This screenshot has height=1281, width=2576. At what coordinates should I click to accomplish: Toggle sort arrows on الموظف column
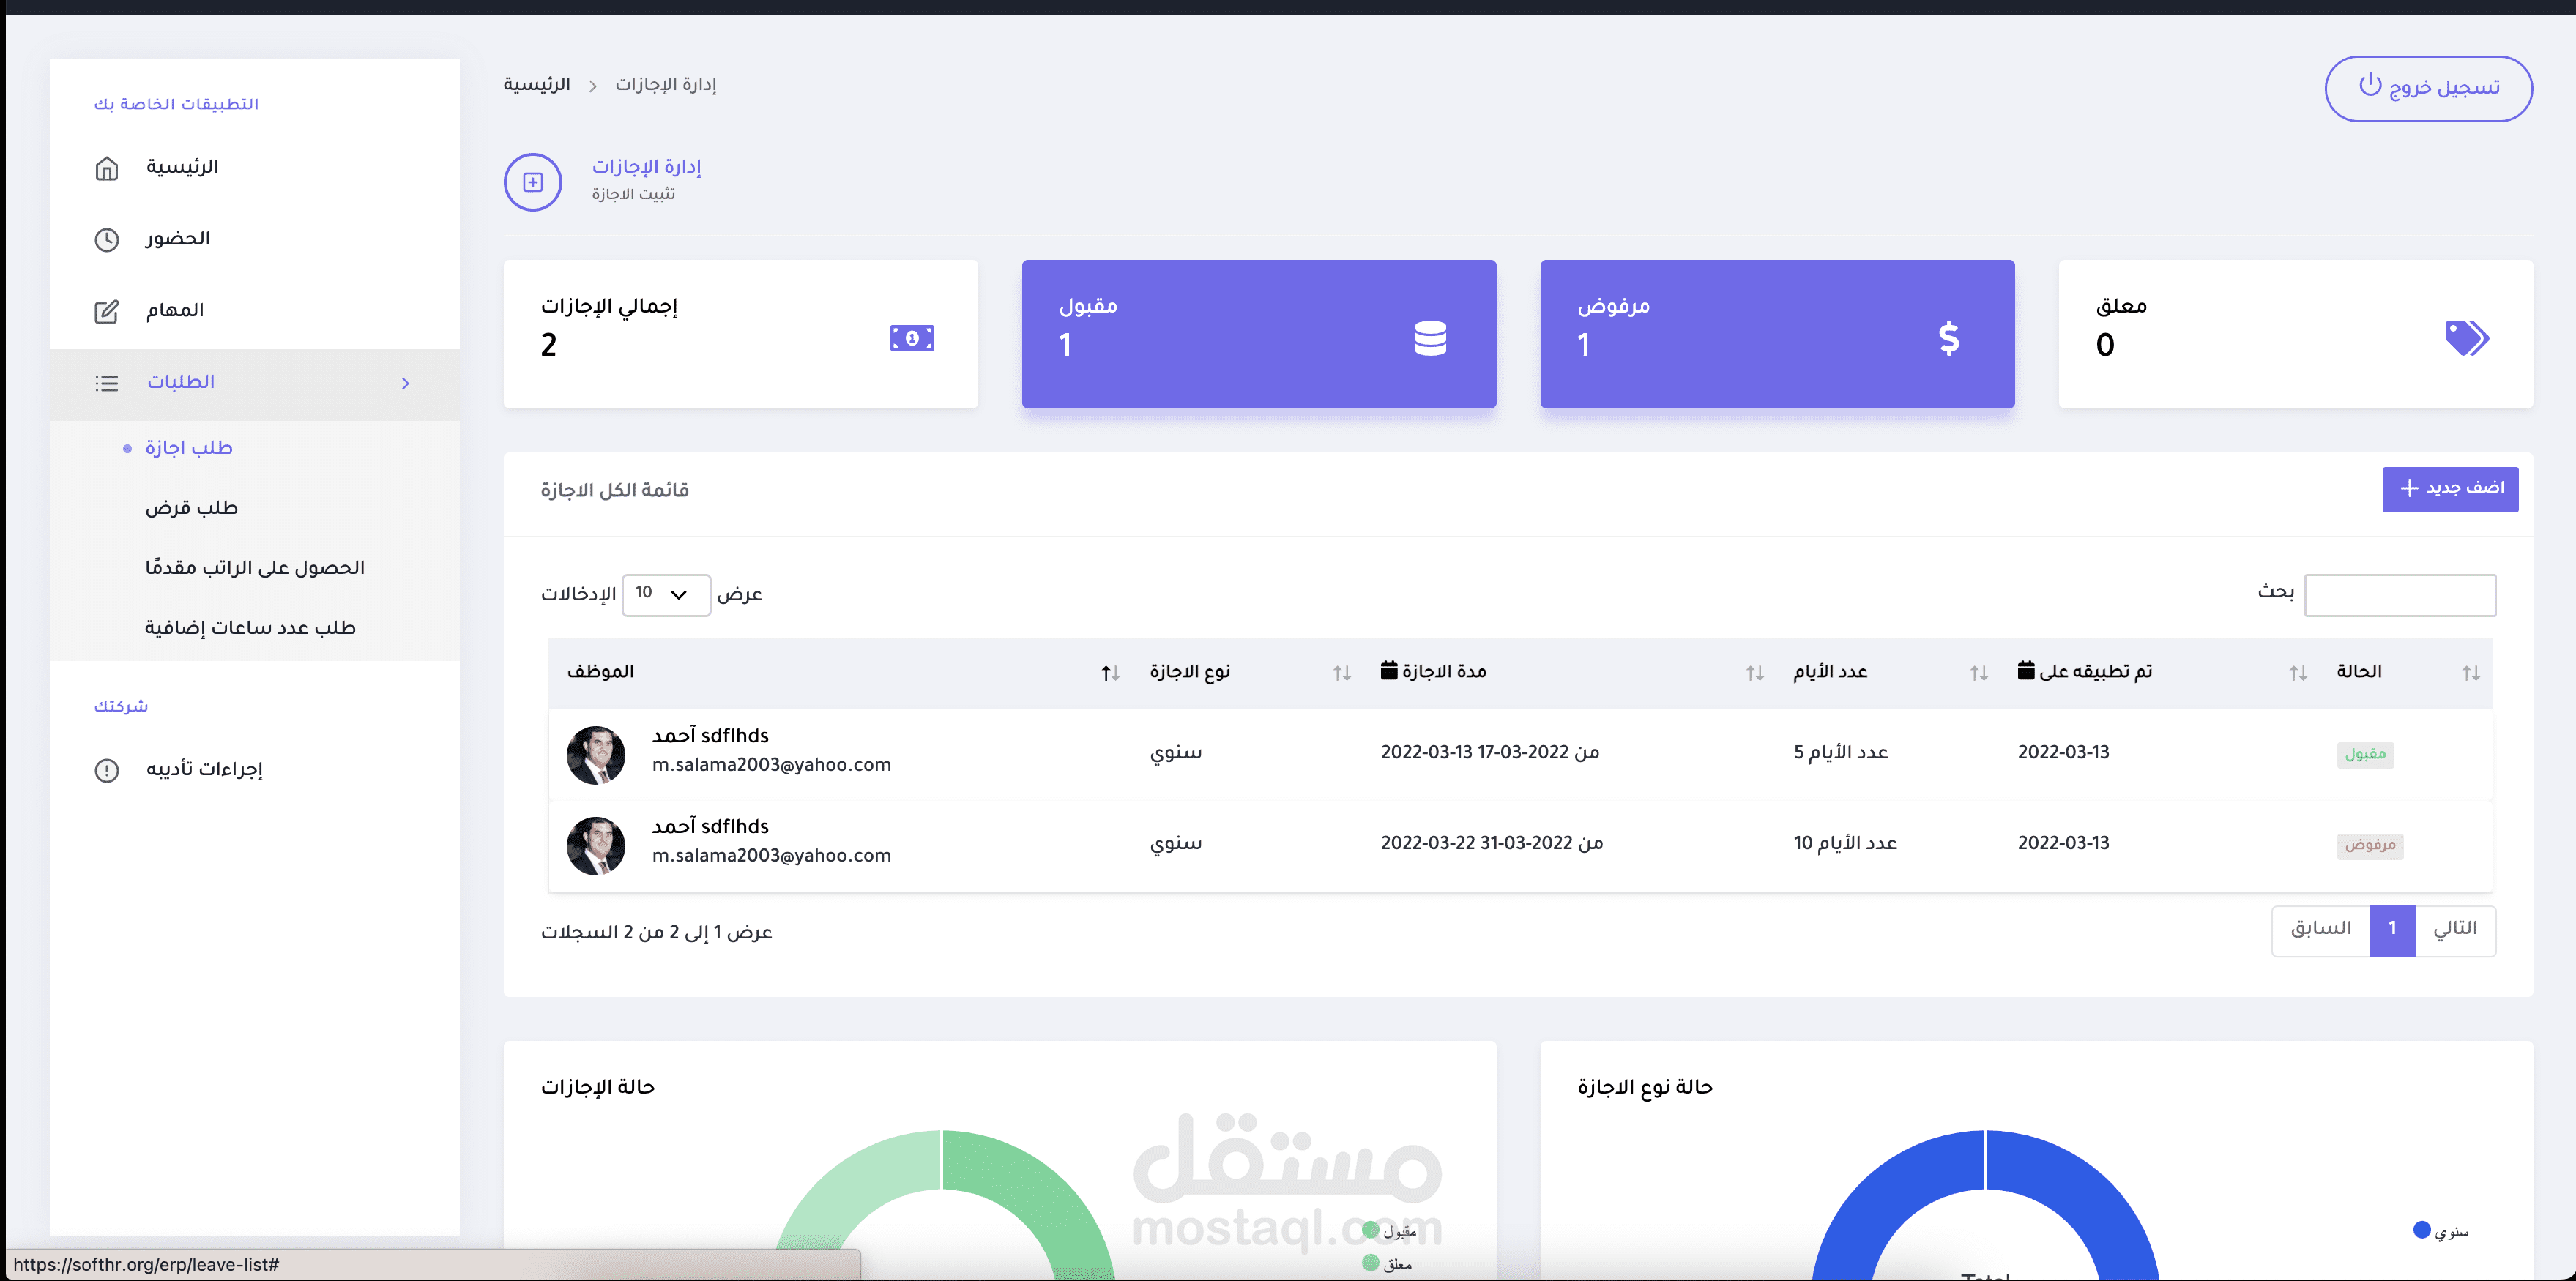pyautogui.click(x=1109, y=673)
